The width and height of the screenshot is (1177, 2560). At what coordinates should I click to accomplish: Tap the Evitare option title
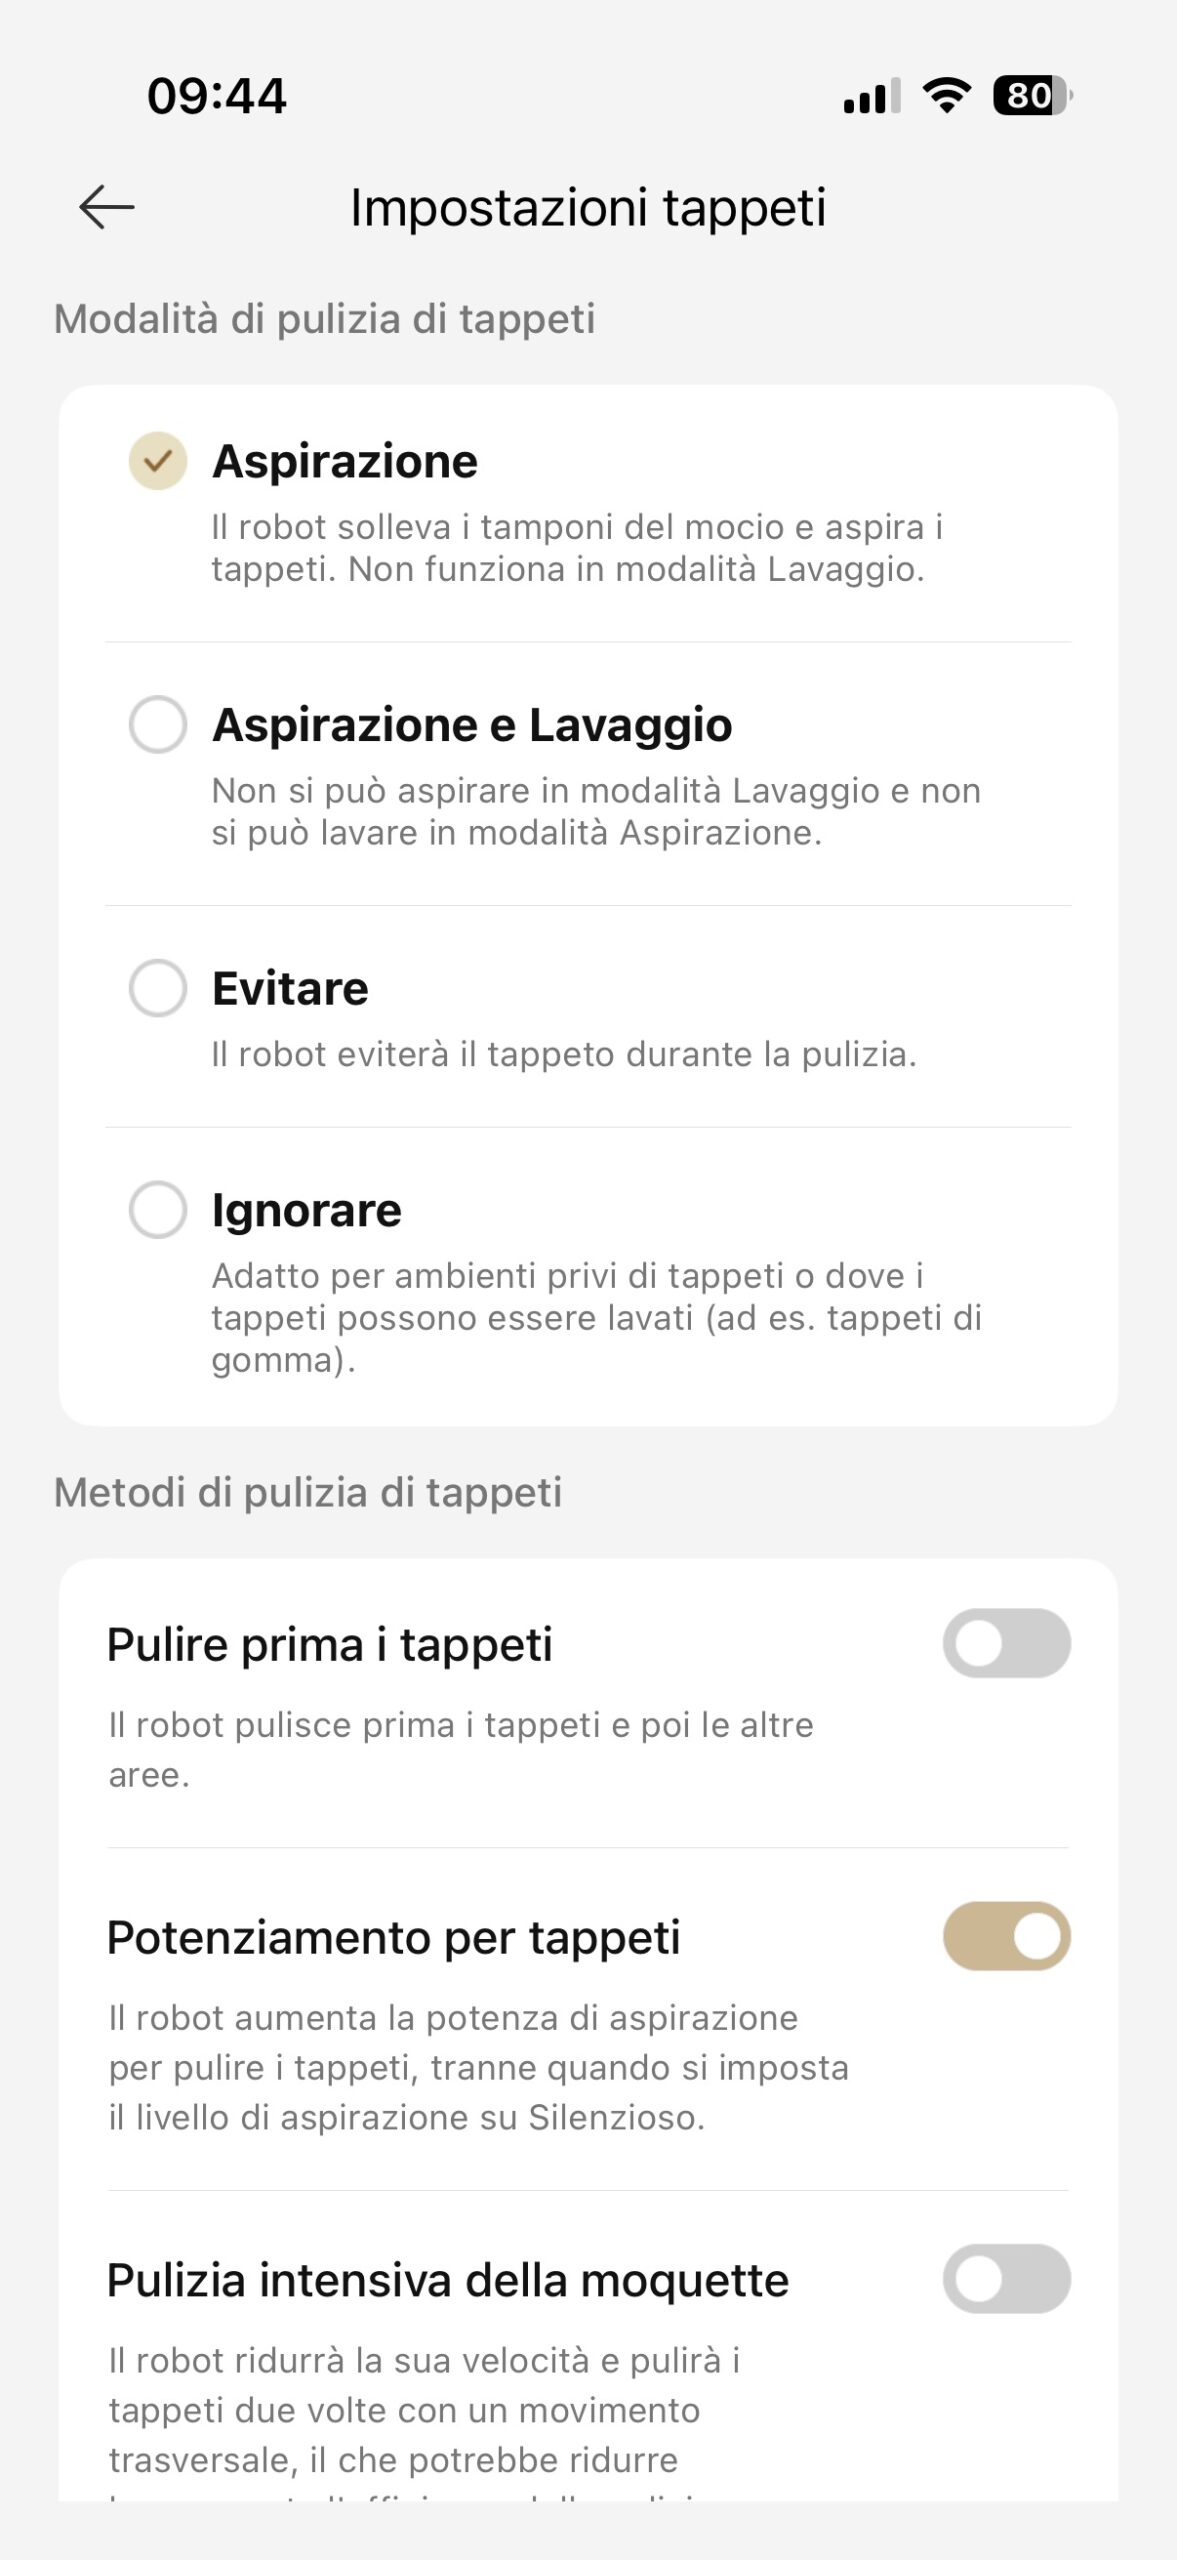click(290, 988)
